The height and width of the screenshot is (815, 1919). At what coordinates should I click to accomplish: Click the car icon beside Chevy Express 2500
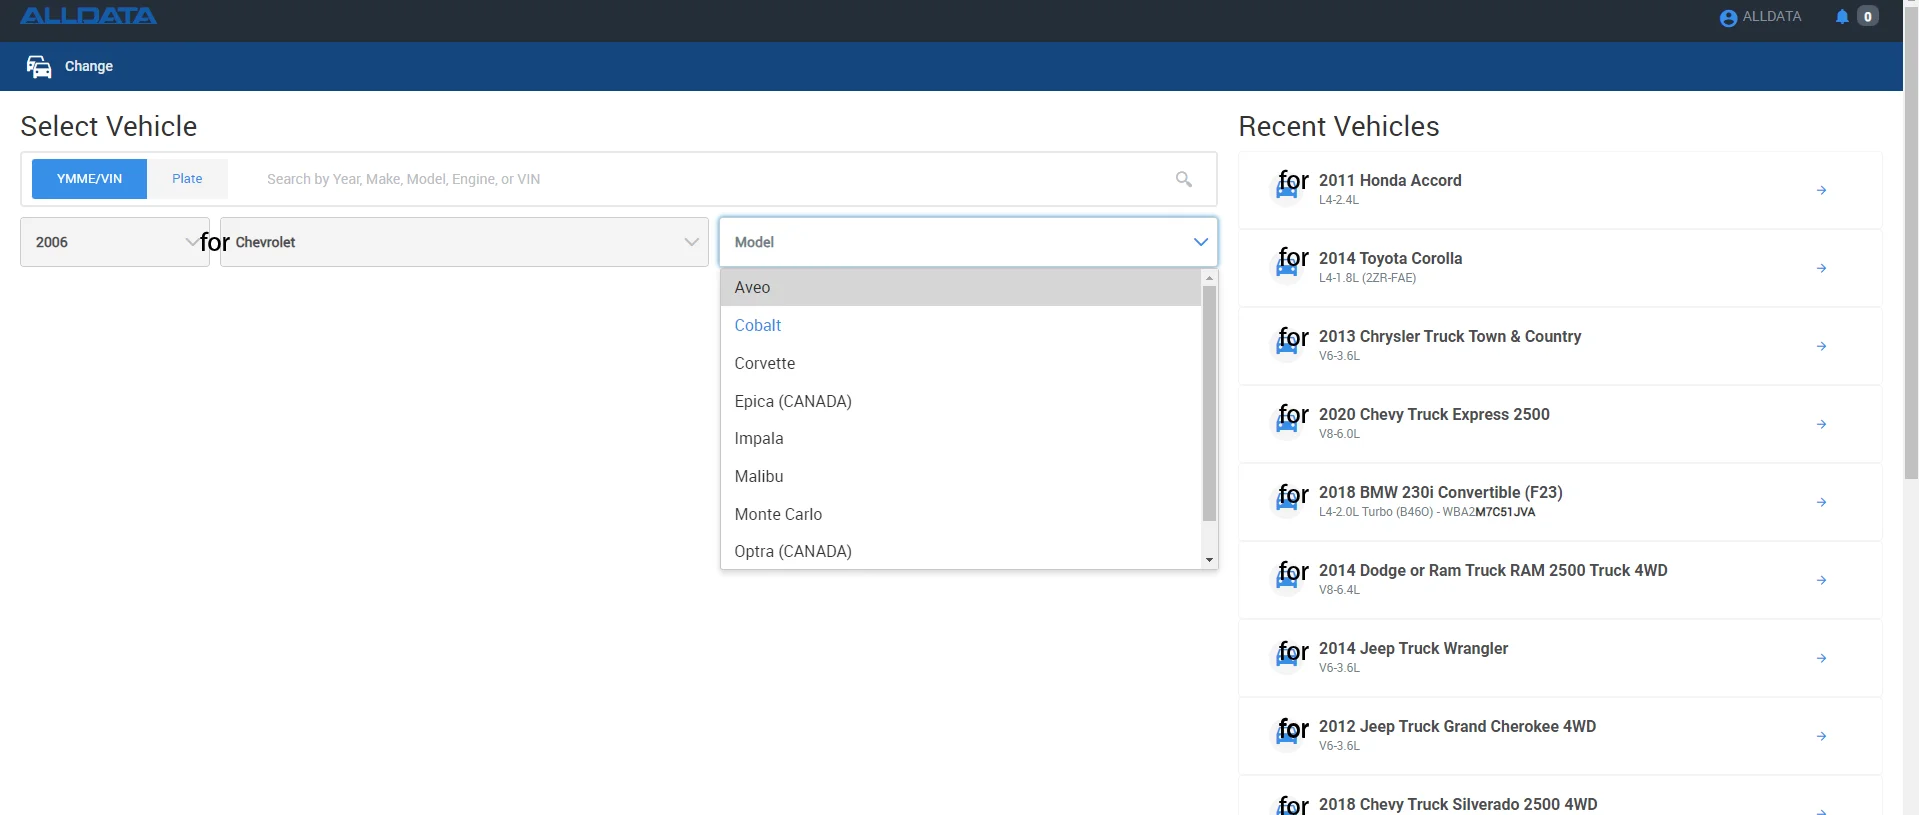point(1287,424)
